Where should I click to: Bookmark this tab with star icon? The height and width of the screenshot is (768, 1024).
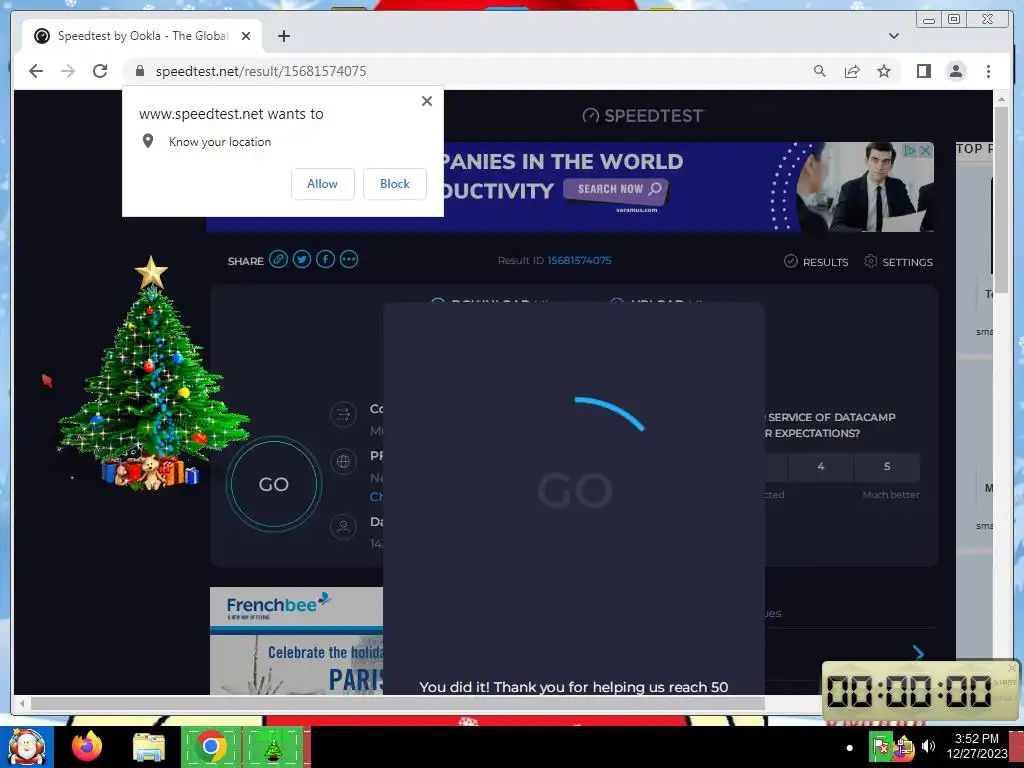884,71
